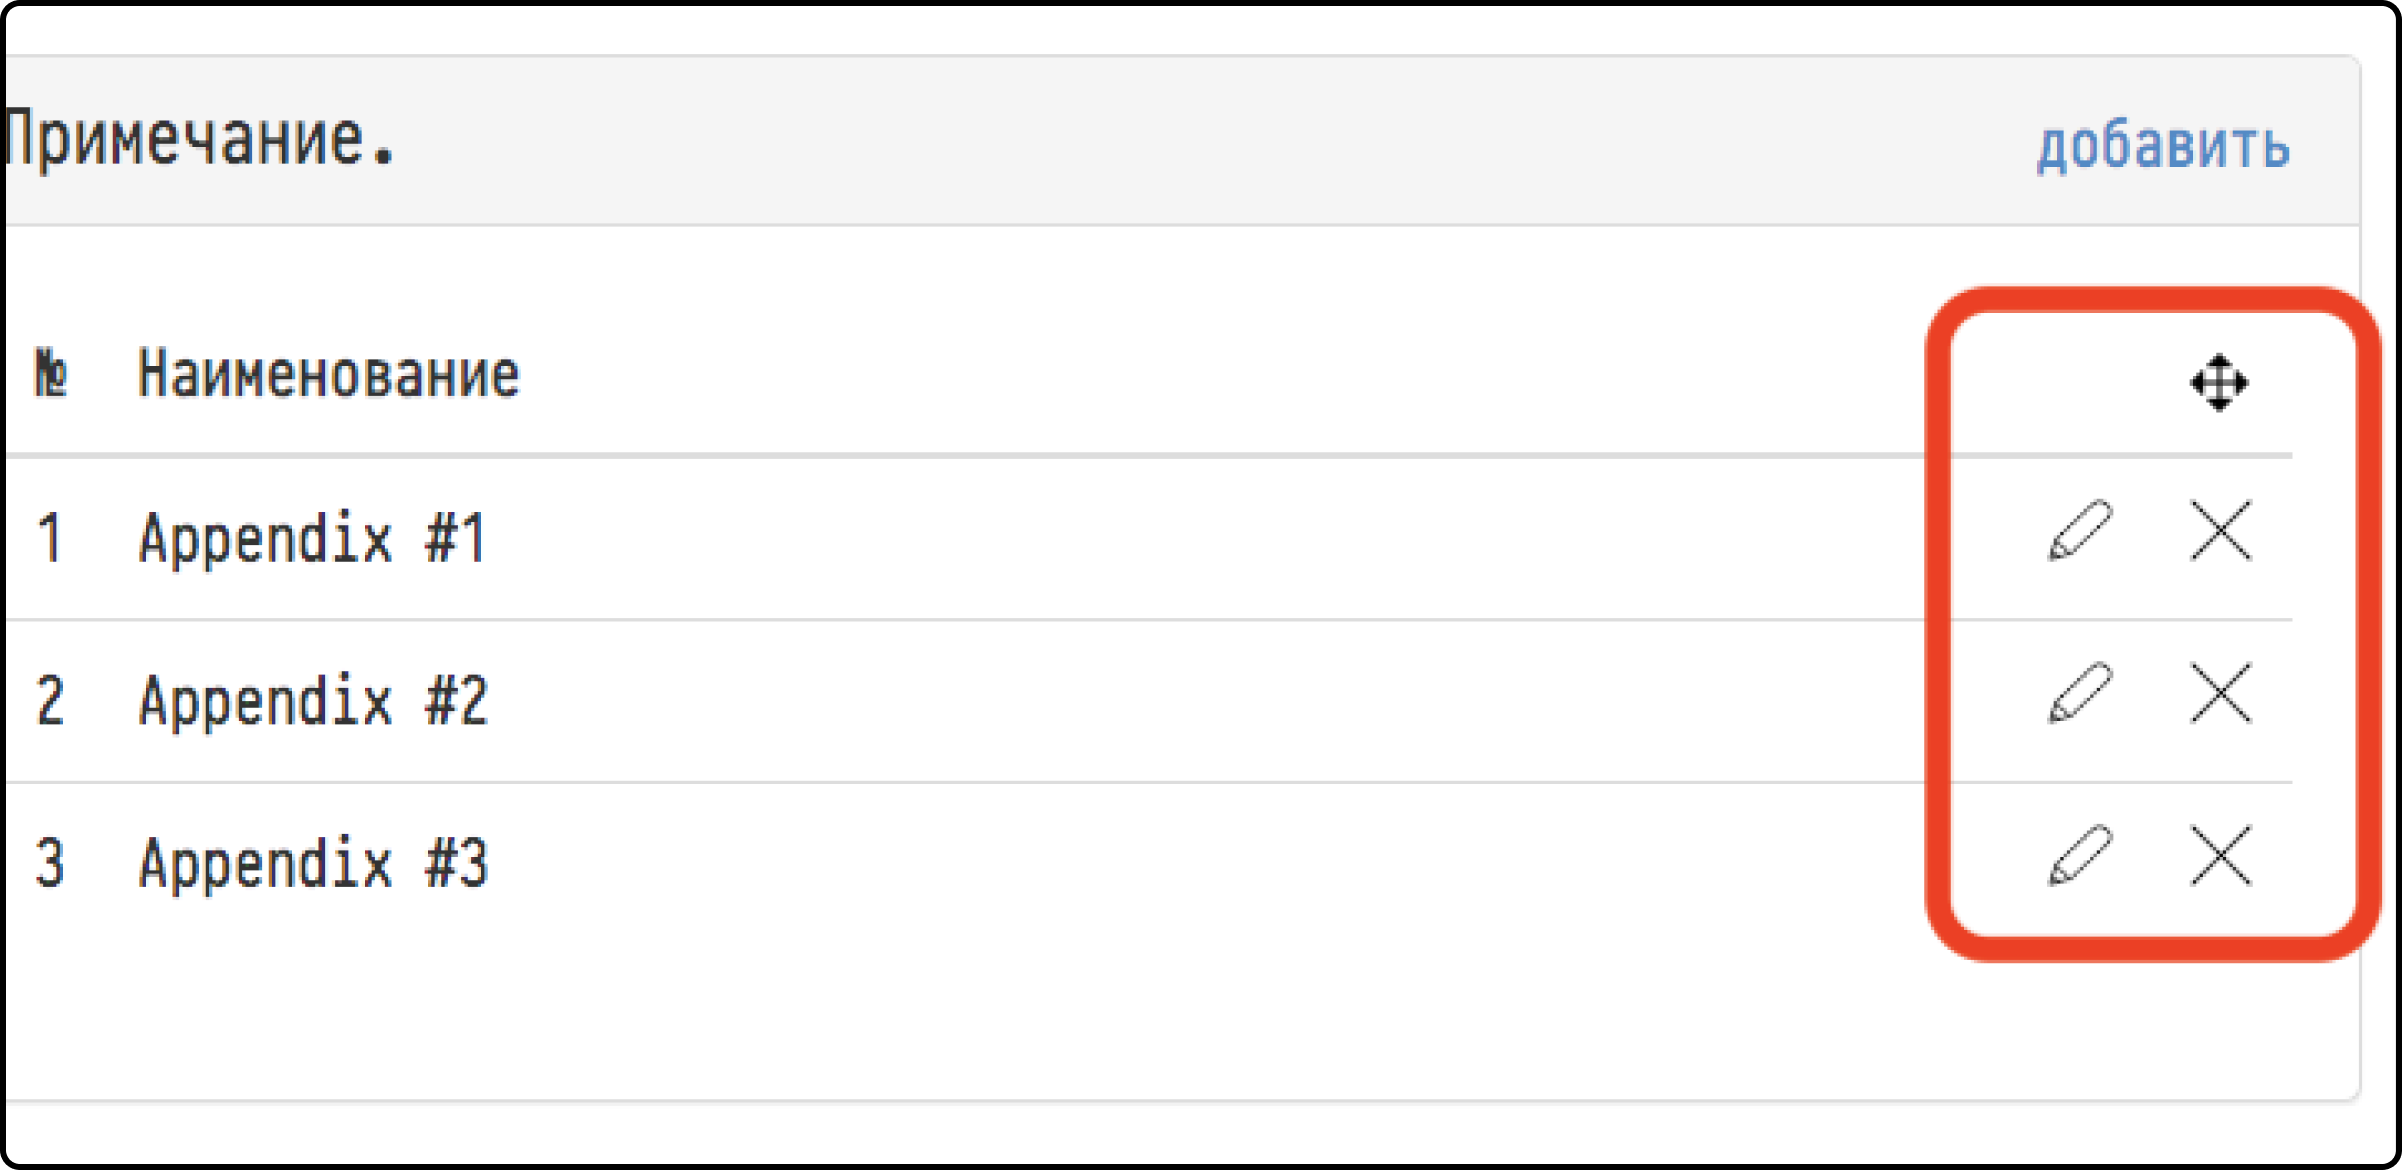Select the Appendix #3 name text

coord(312,864)
